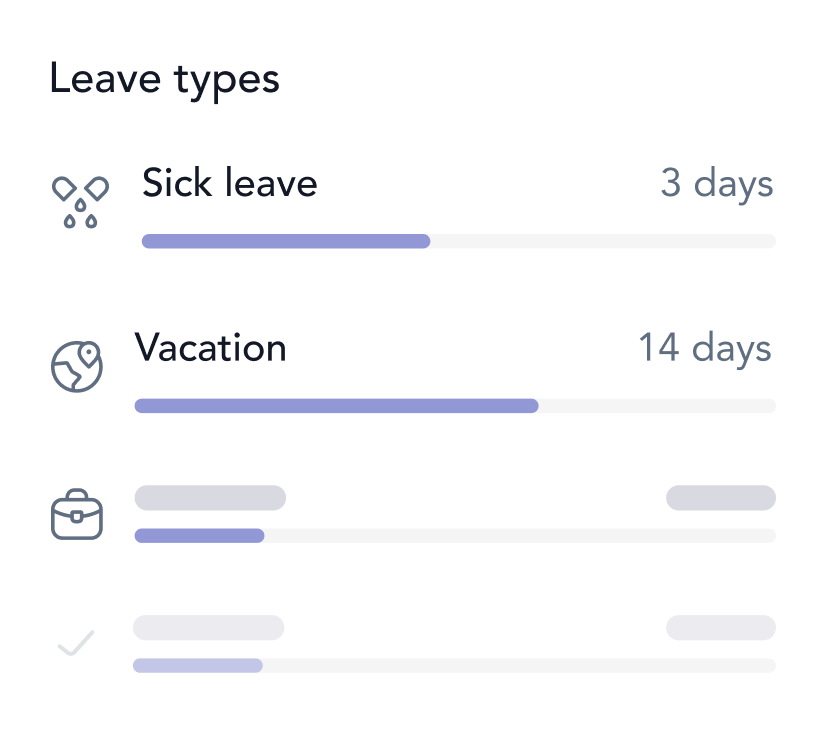Click placeholder title beside briefcase icon

pos(210,498)
